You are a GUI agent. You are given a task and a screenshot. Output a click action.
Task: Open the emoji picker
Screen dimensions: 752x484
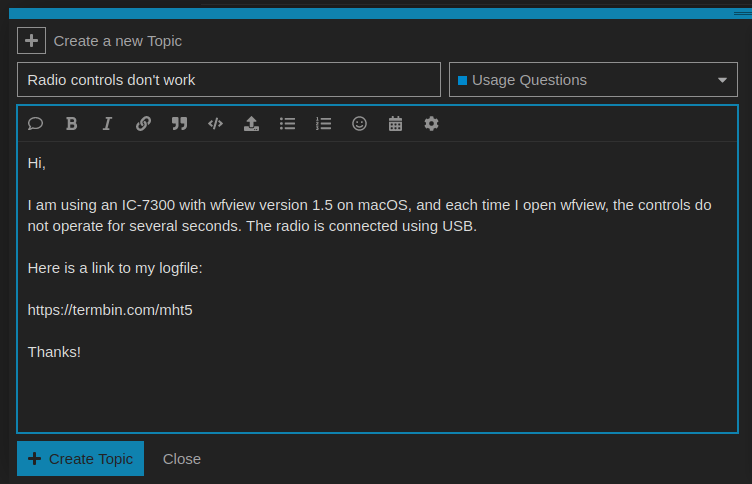pyautogui.click(x=359, y=124)
